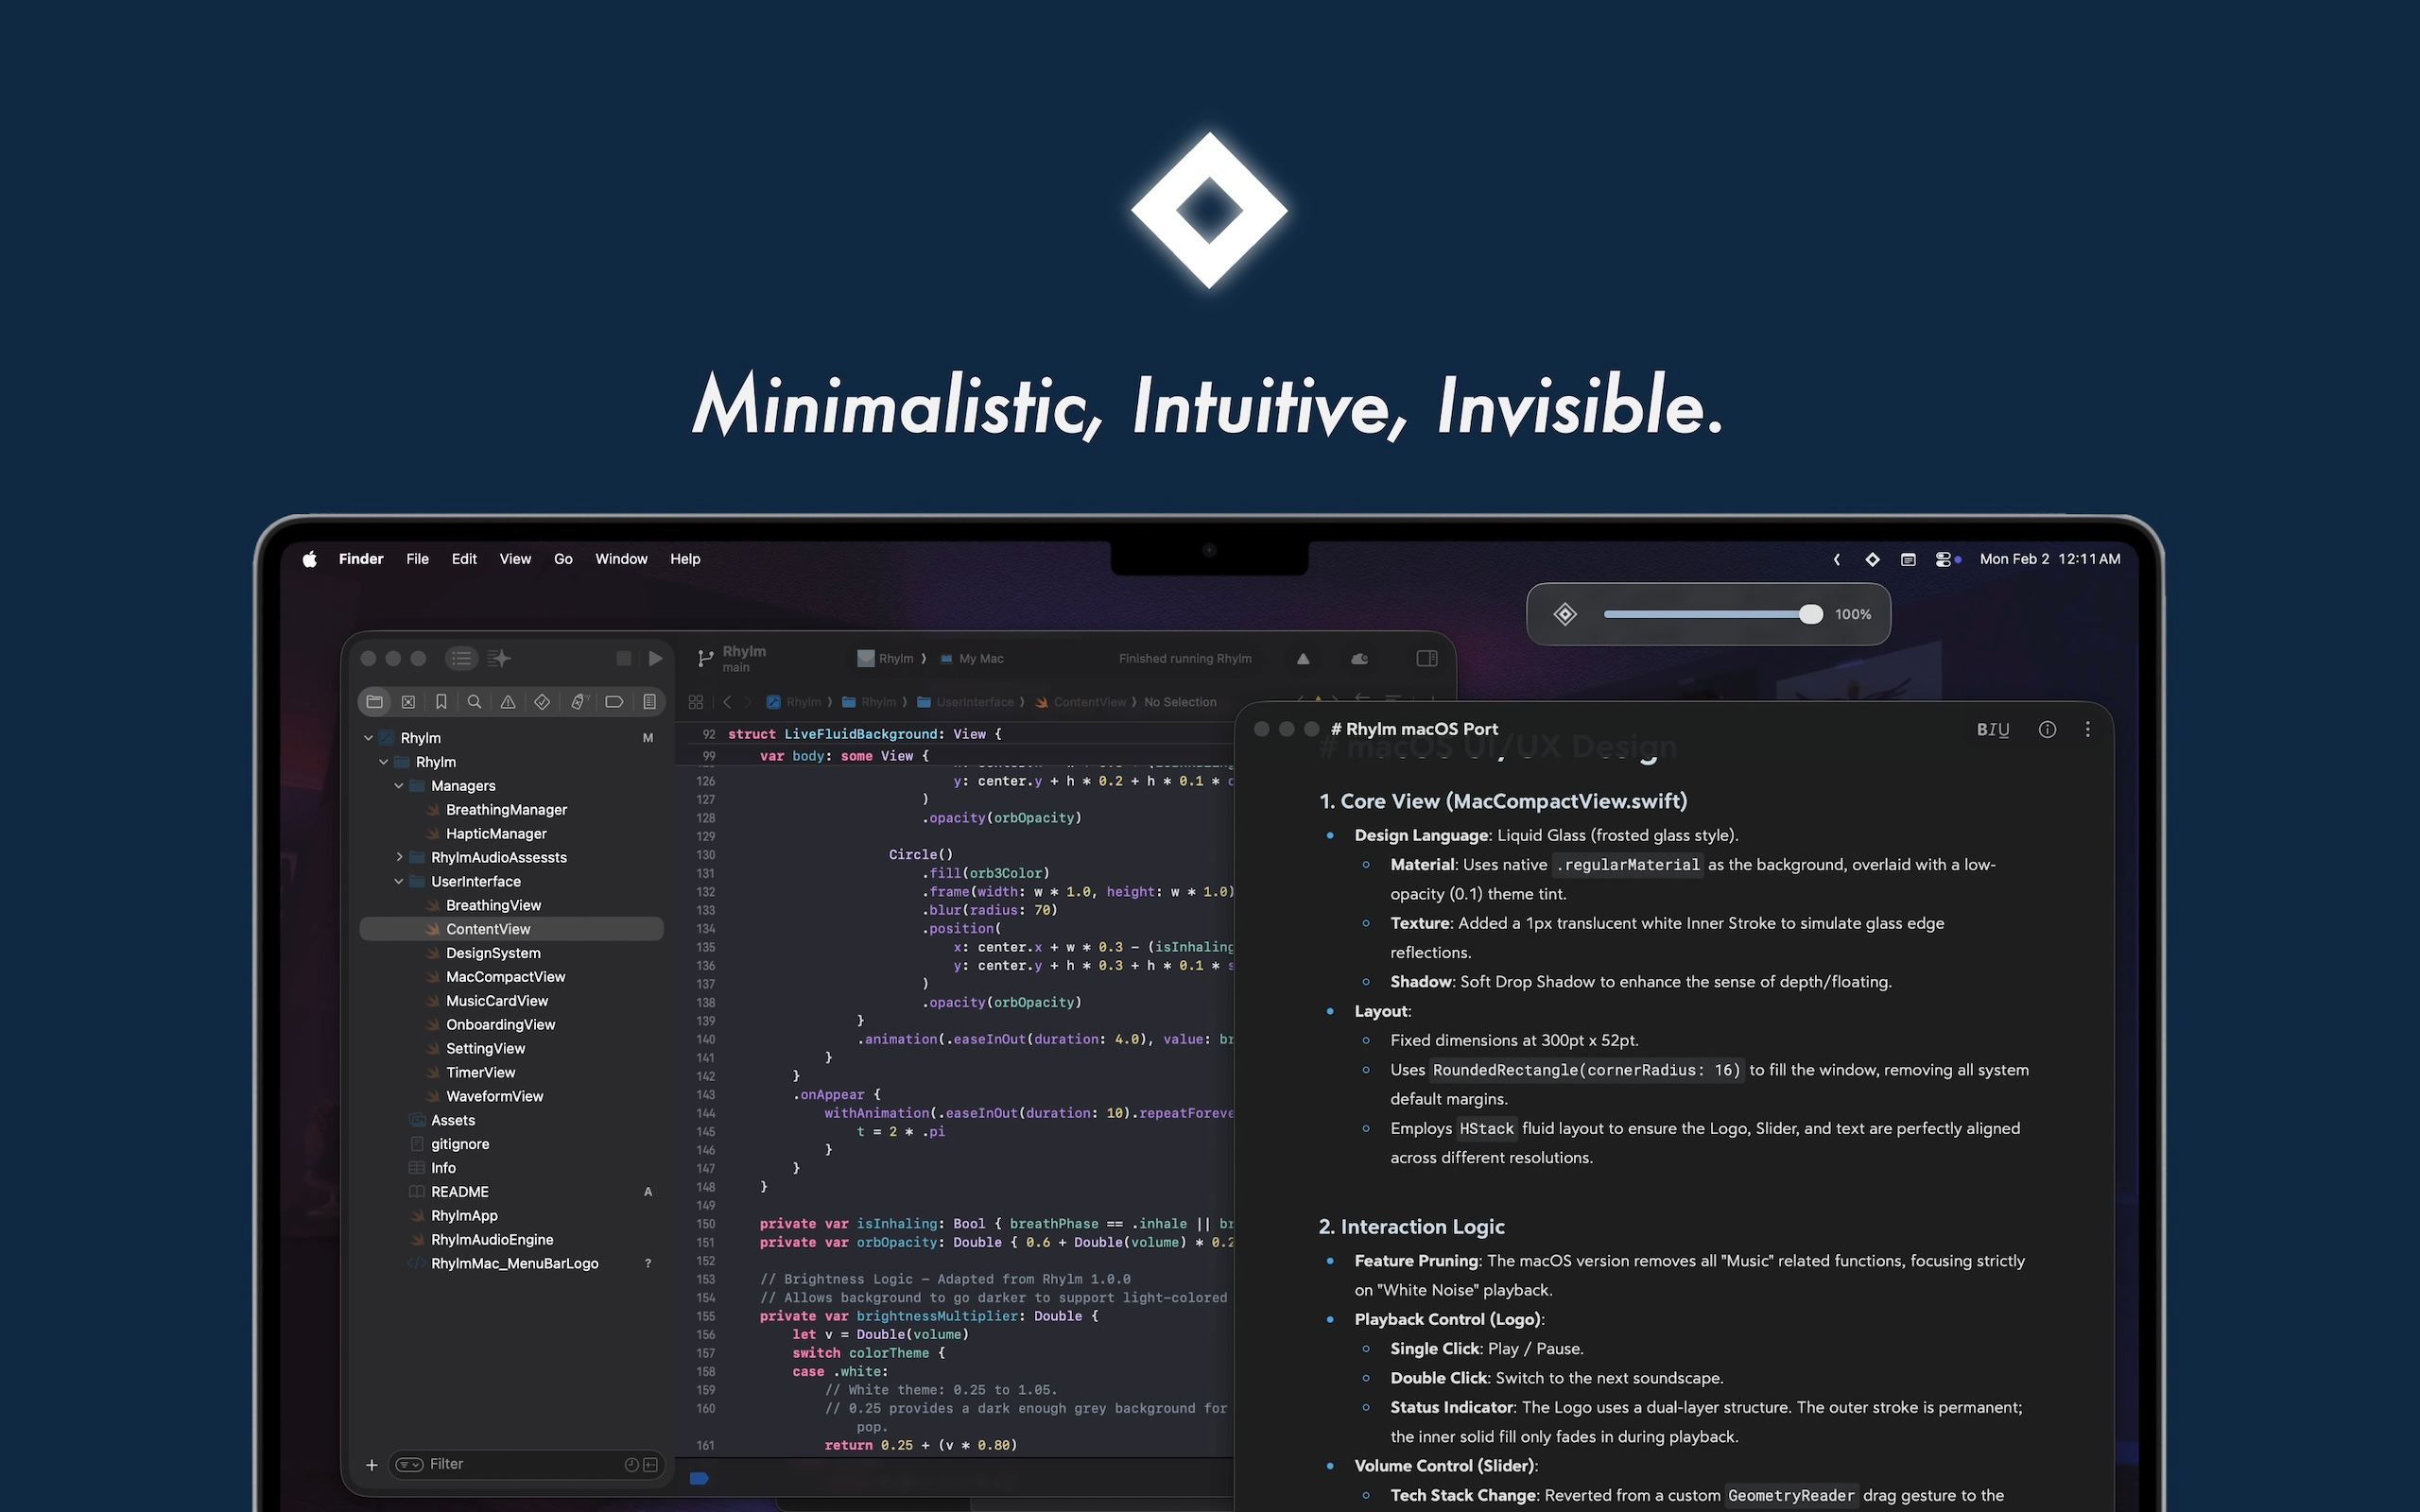Viewport: 2420px width, 1512px height.
Task: Show note info in Rhylm macOS Port
Action: coord(2047,729)
